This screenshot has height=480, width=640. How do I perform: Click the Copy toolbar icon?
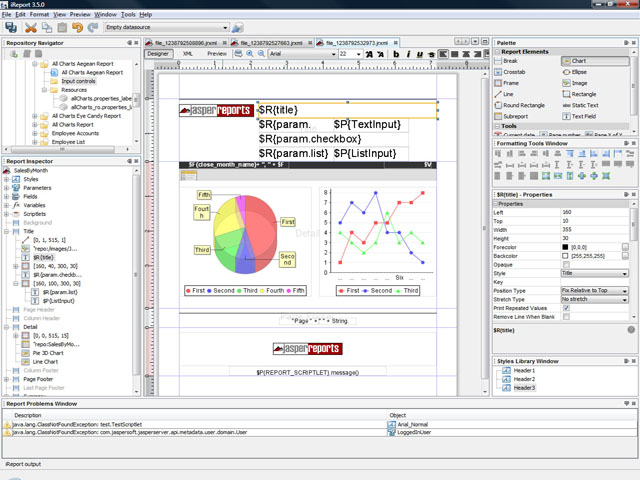(47, 27)
